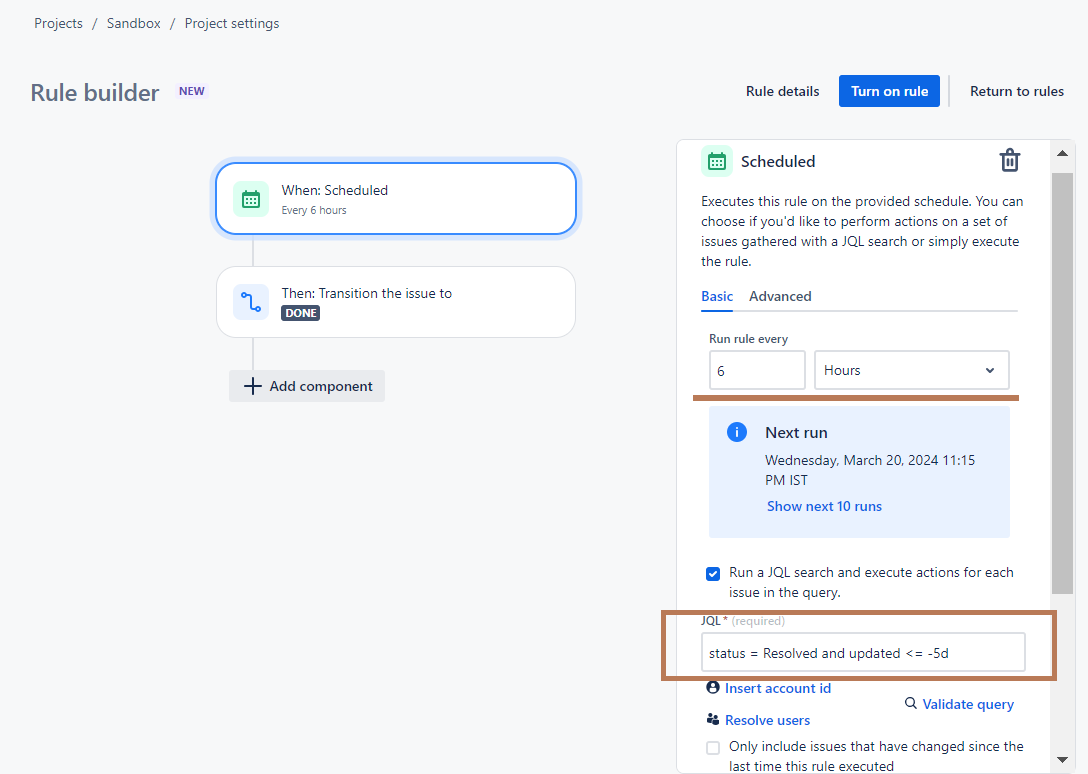
Task: Switch to the Advanced tab
Action: coord(780,296)
